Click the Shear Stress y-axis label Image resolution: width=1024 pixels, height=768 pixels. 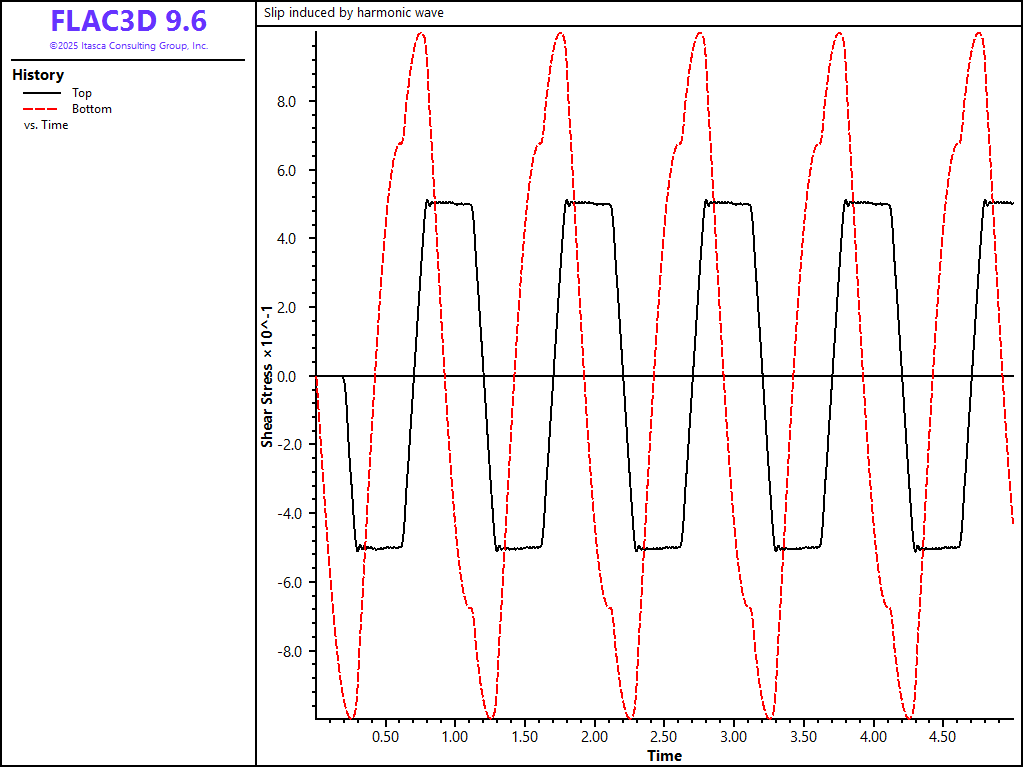coord(267,377)
